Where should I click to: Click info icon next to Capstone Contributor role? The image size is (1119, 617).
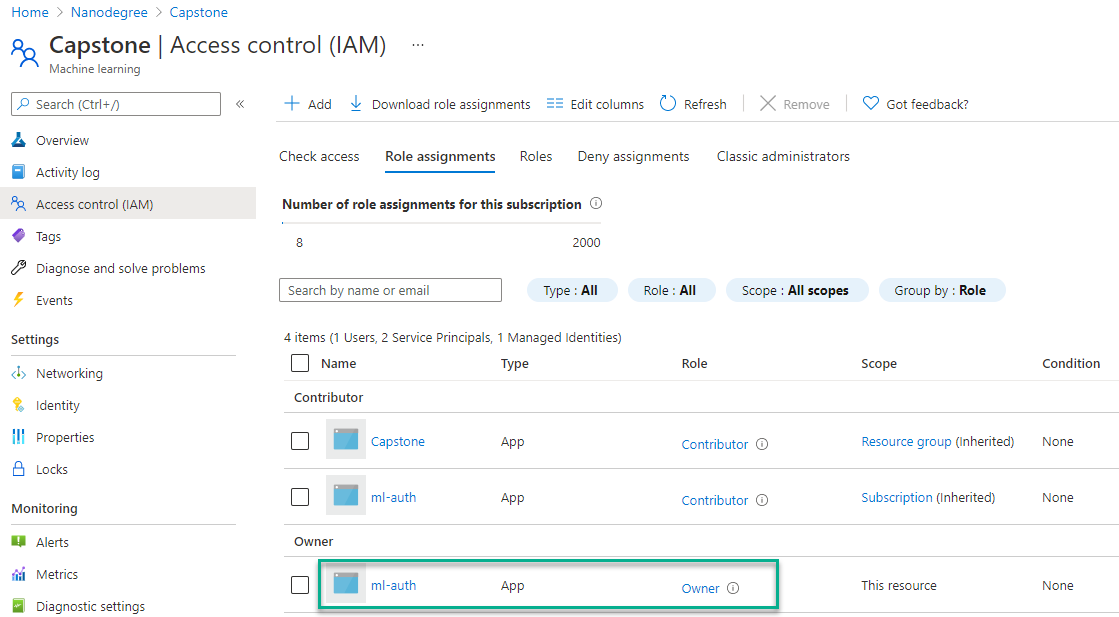(x=762, y=444)
